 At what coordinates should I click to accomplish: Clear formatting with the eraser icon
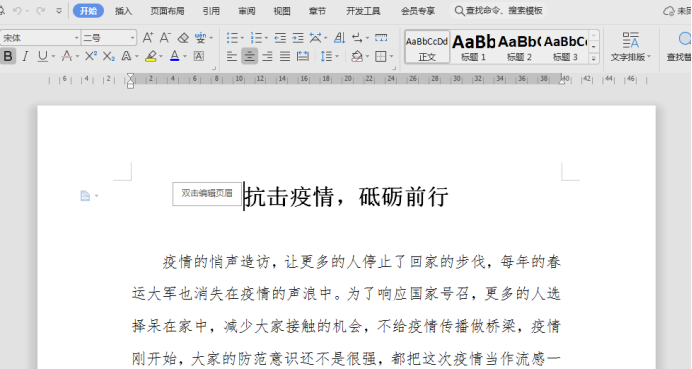point(183,38)
